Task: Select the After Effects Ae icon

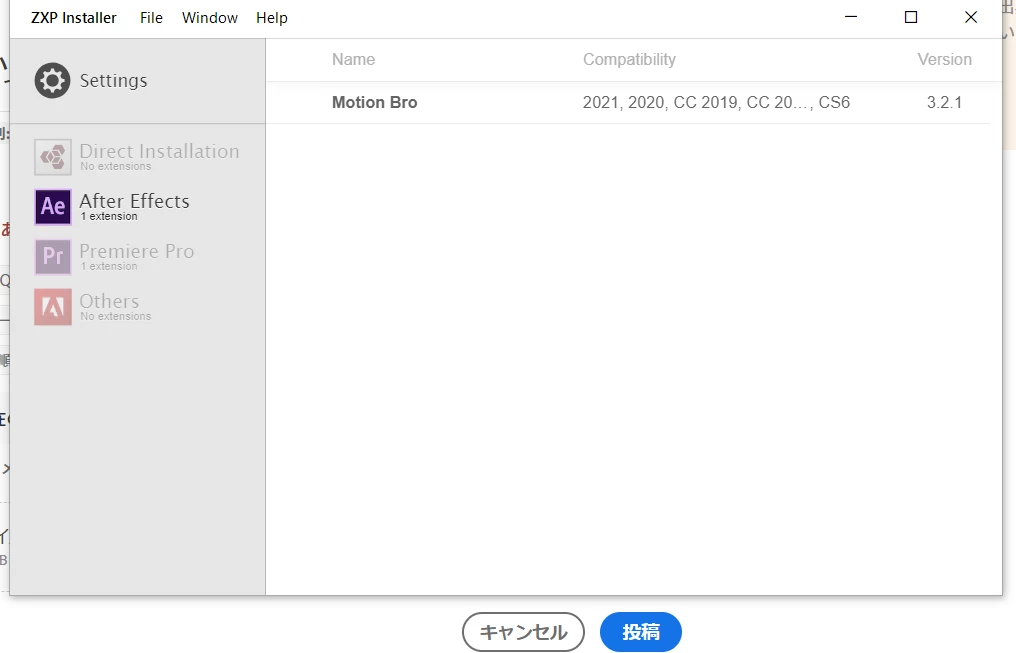Action: coord(52,207)
